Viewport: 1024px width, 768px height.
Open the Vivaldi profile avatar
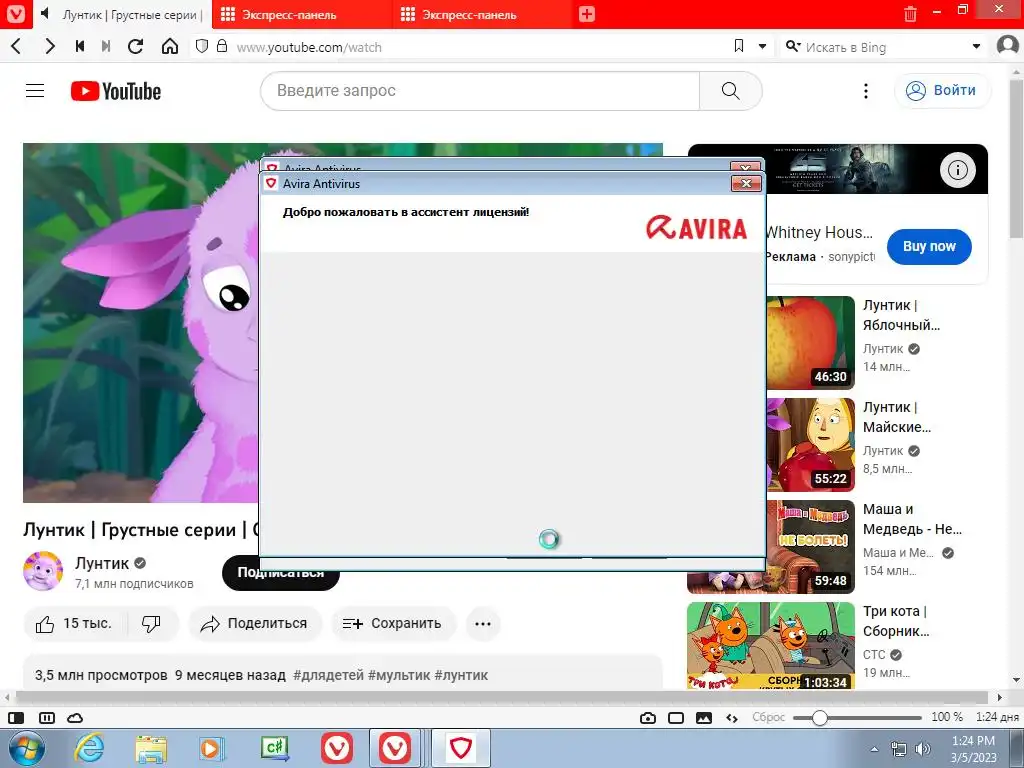point(1008,45)
